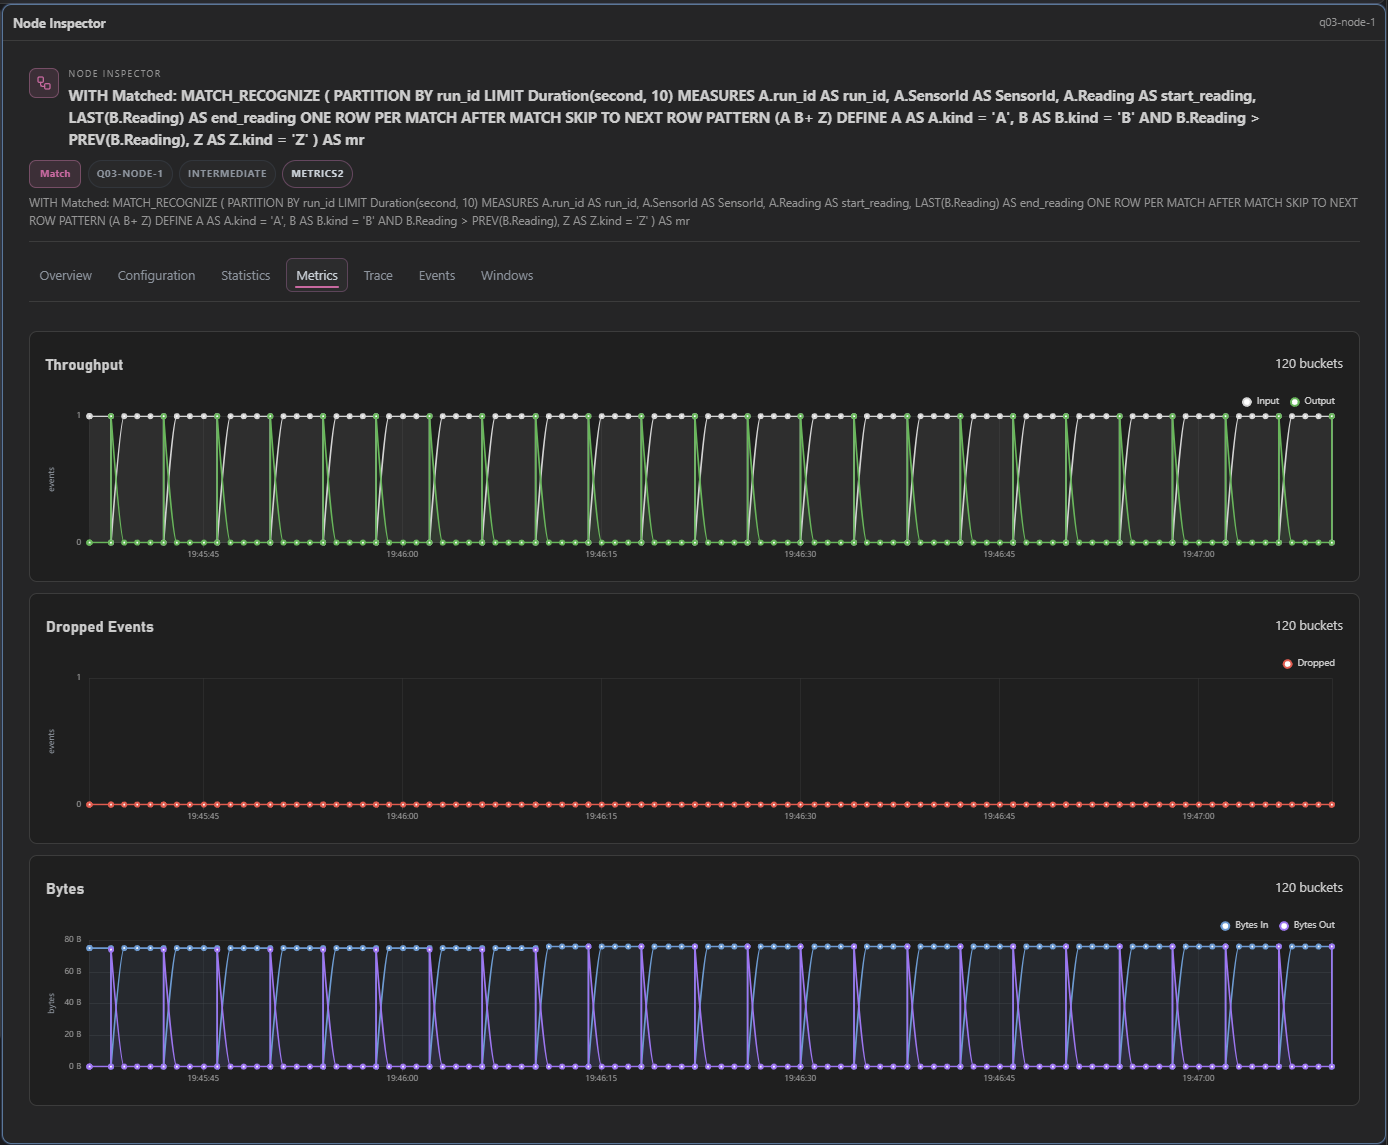This screenshot has width=1388, height=1145.
Task: Click 19:46:45 tick on Bytes chart
Action: (999, 1078)
